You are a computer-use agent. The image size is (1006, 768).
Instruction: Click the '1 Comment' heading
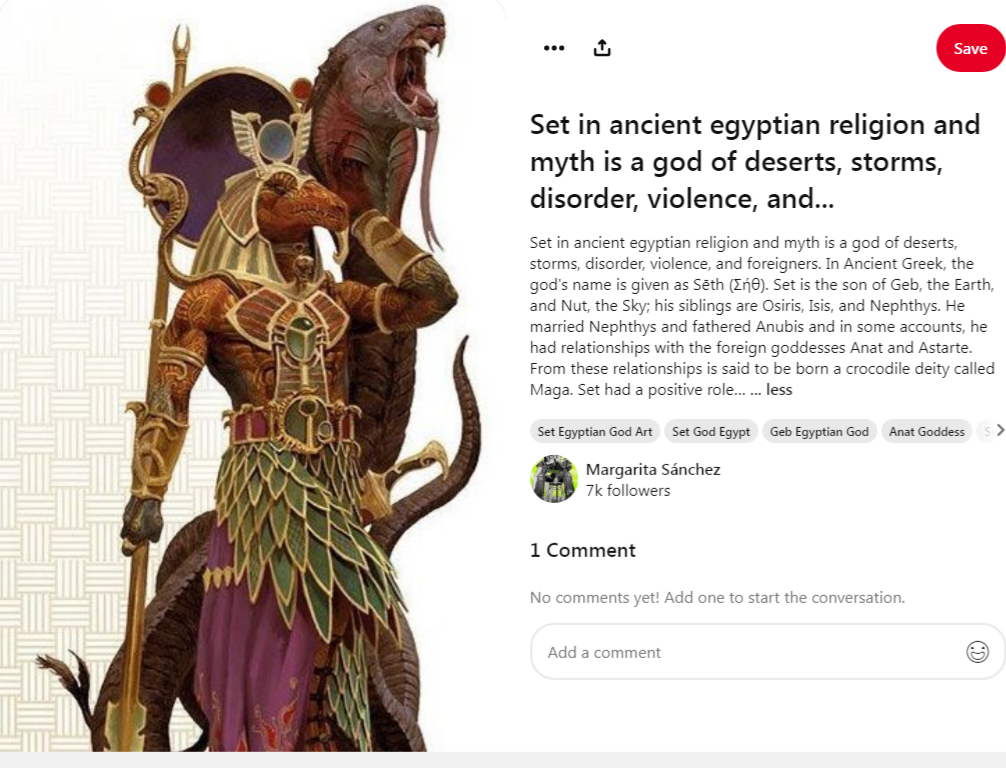583,550
